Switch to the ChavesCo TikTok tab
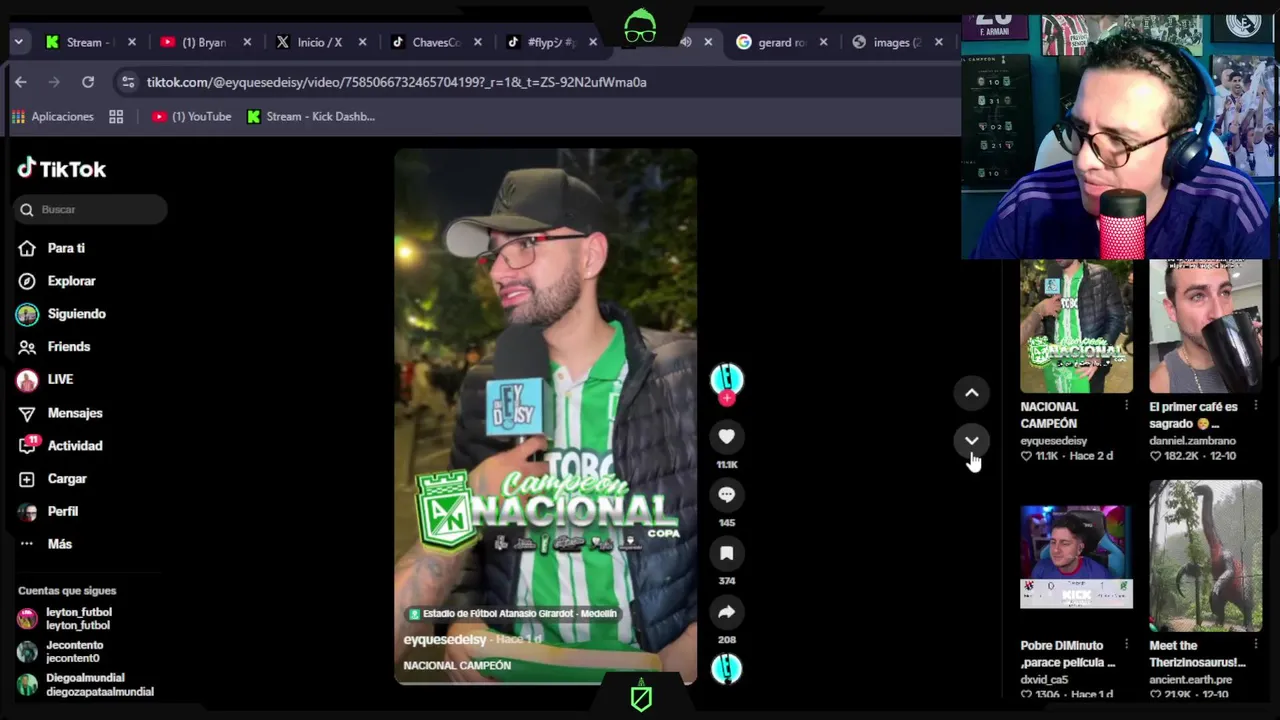This screenshot has height=720, width=1280. (x=434, y=42)
